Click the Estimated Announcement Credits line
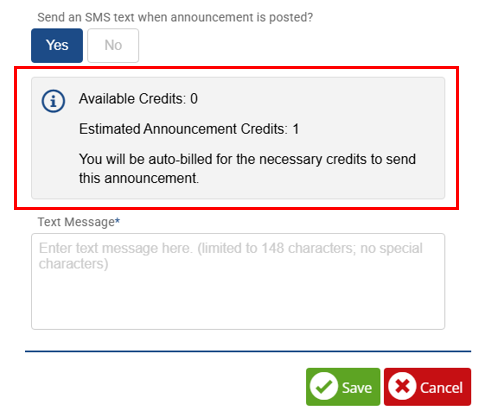Viewport: 479px width, 411px height. 189,129
